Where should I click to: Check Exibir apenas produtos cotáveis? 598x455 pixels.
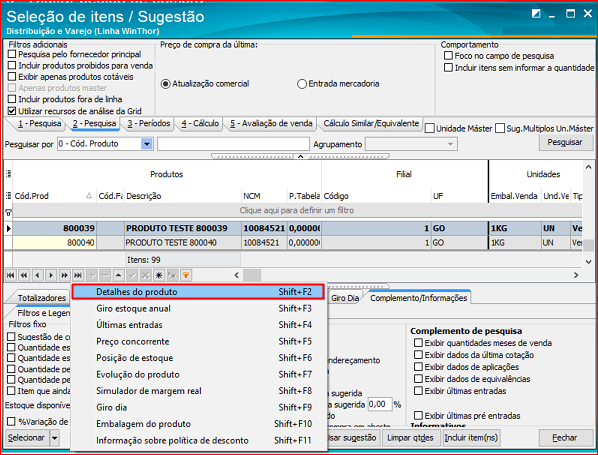tap(12, 77)
